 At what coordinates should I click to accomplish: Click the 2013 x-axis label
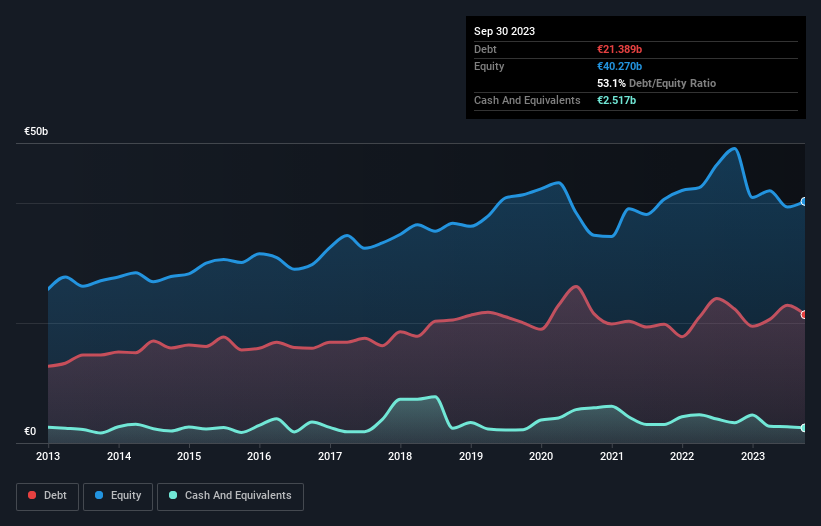(x=48, y=456)
